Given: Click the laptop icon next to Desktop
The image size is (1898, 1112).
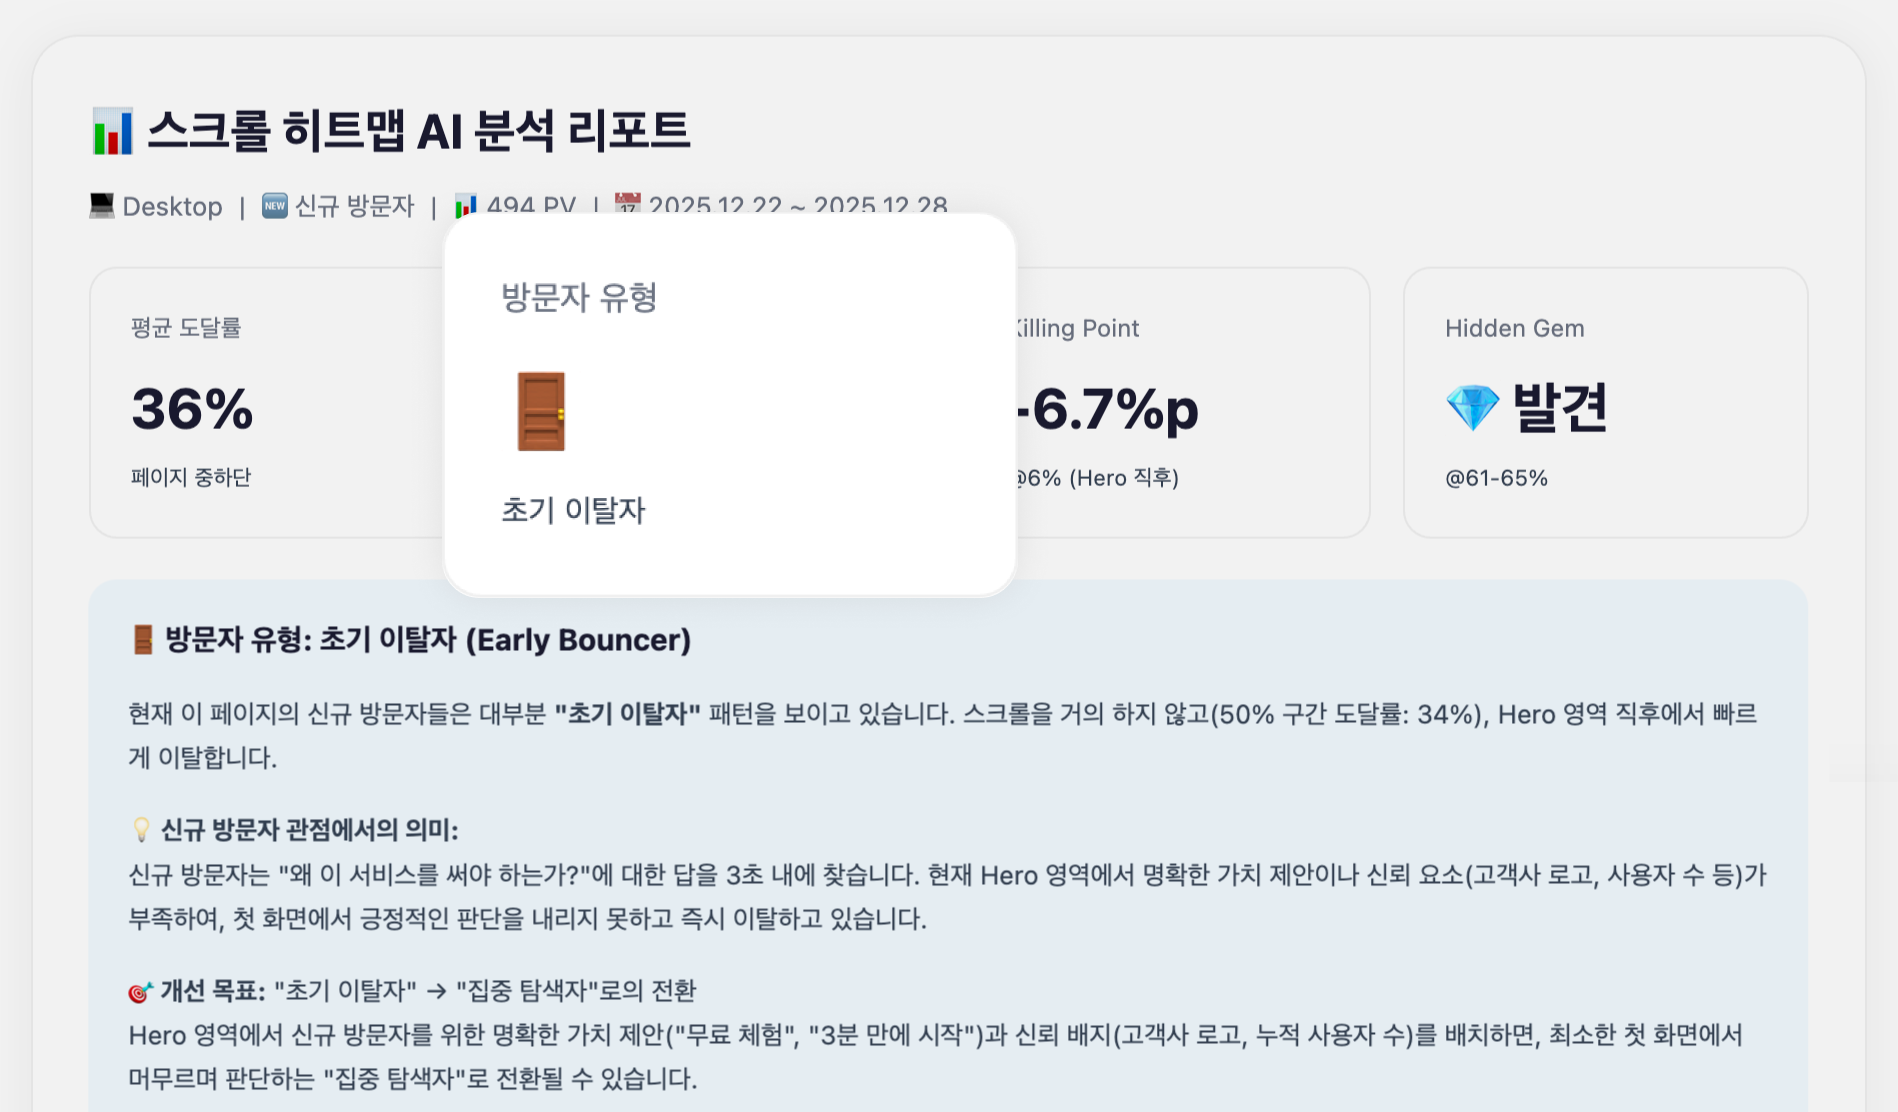Looking at the screenshot, I should [x=101, y=205].
